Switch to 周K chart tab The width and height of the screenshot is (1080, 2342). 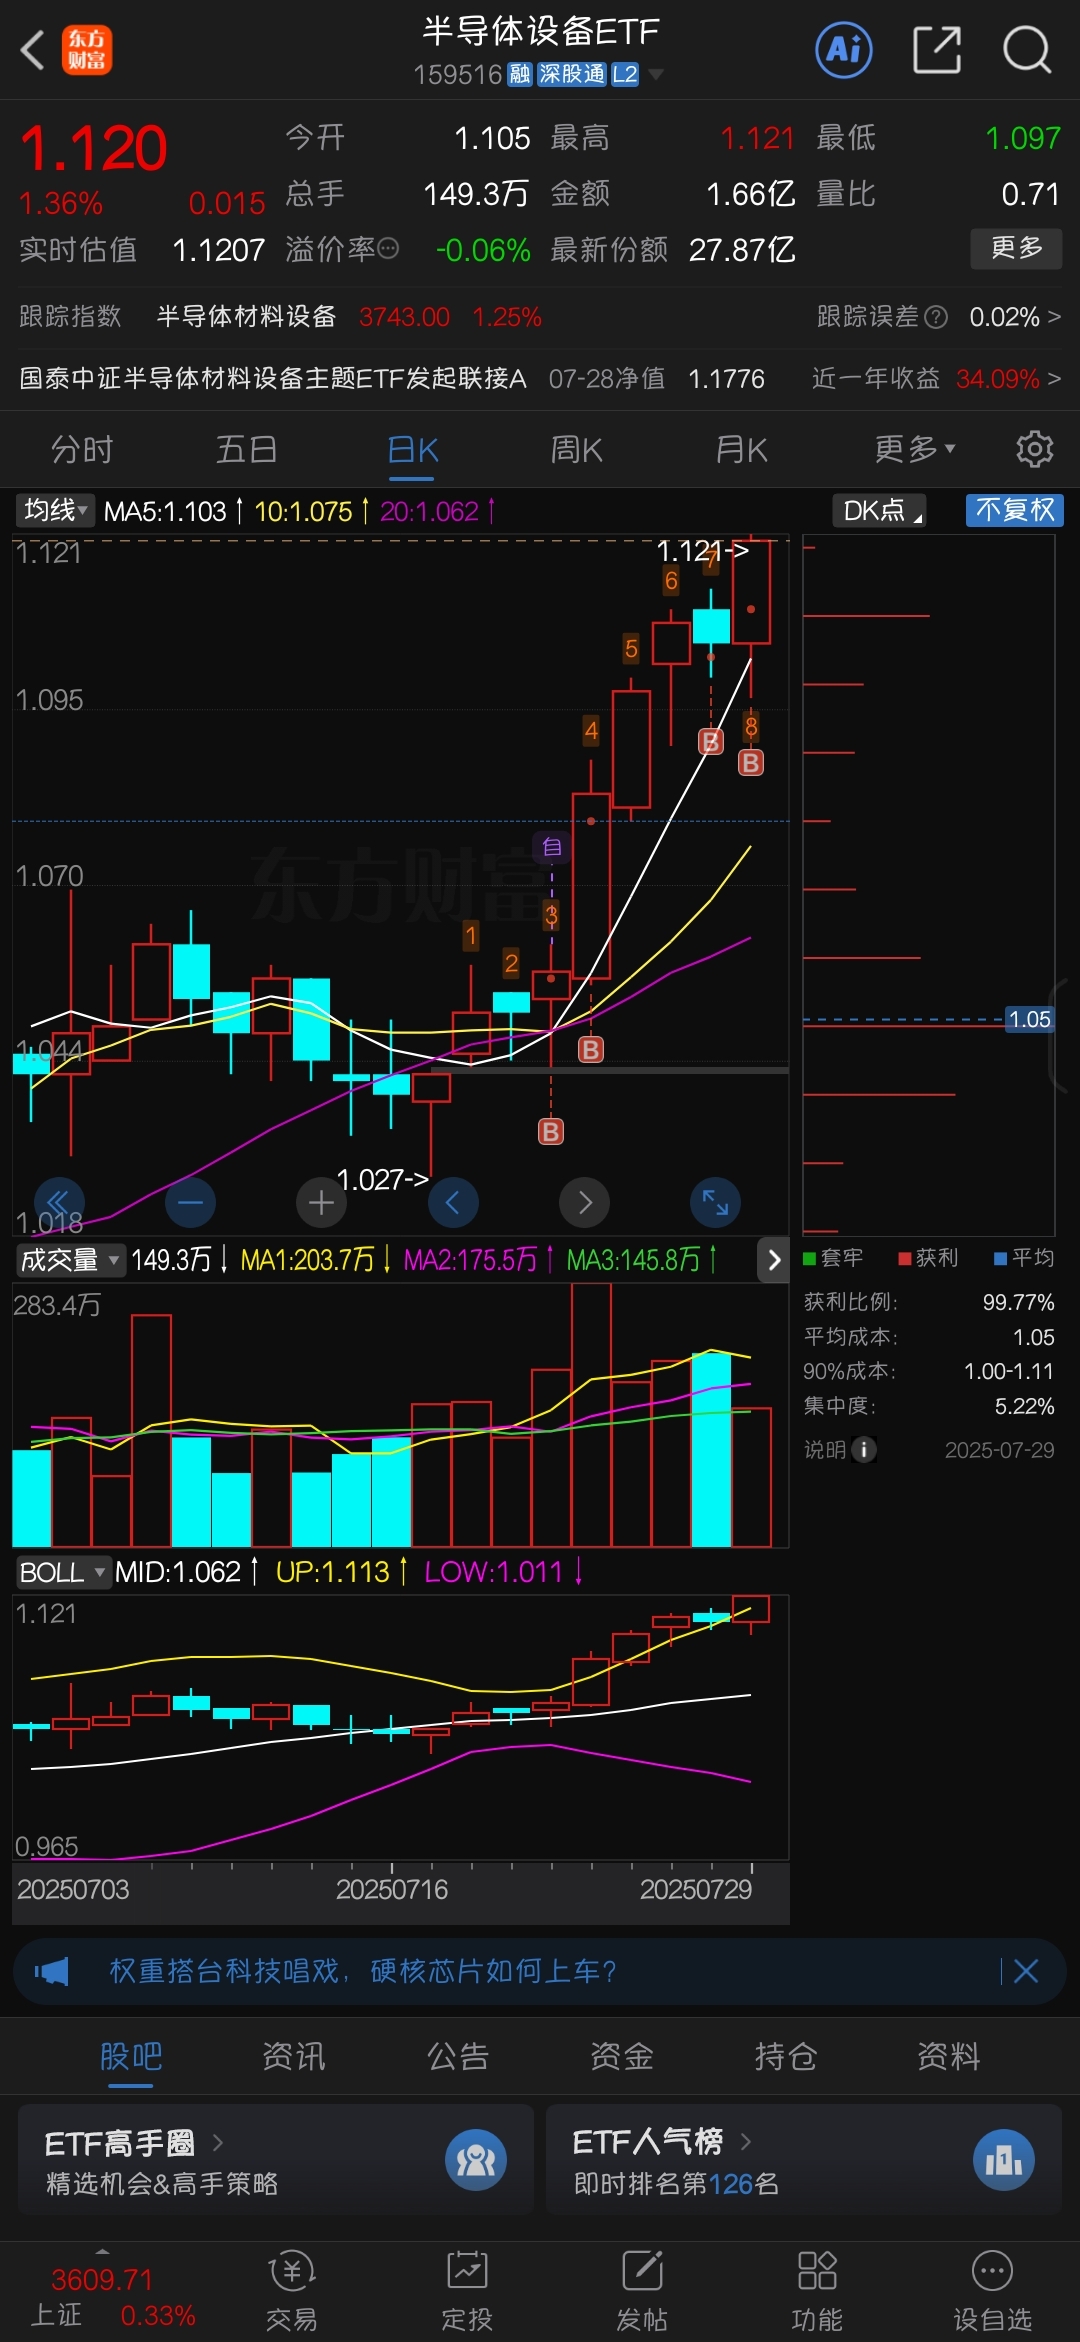point(577,449)
